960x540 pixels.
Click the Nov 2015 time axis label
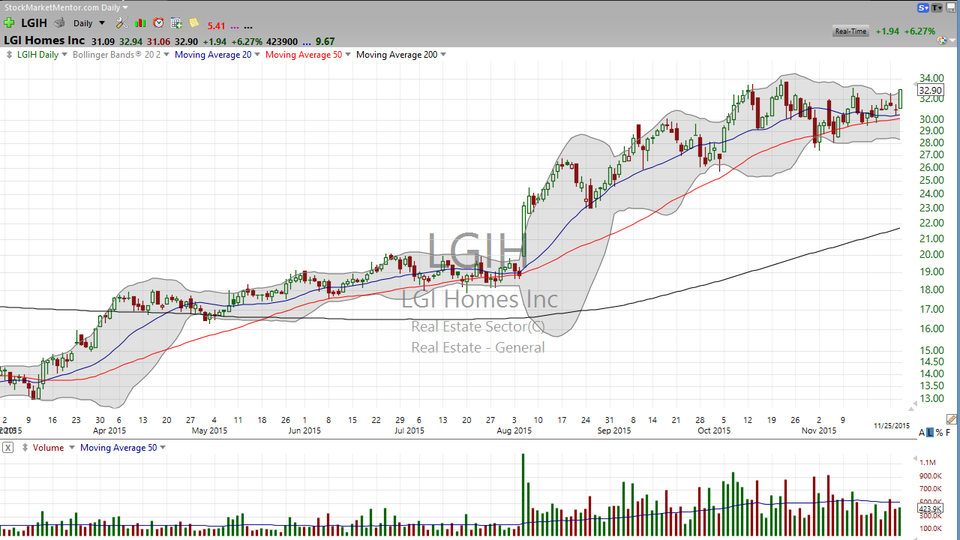pos(819,430)
